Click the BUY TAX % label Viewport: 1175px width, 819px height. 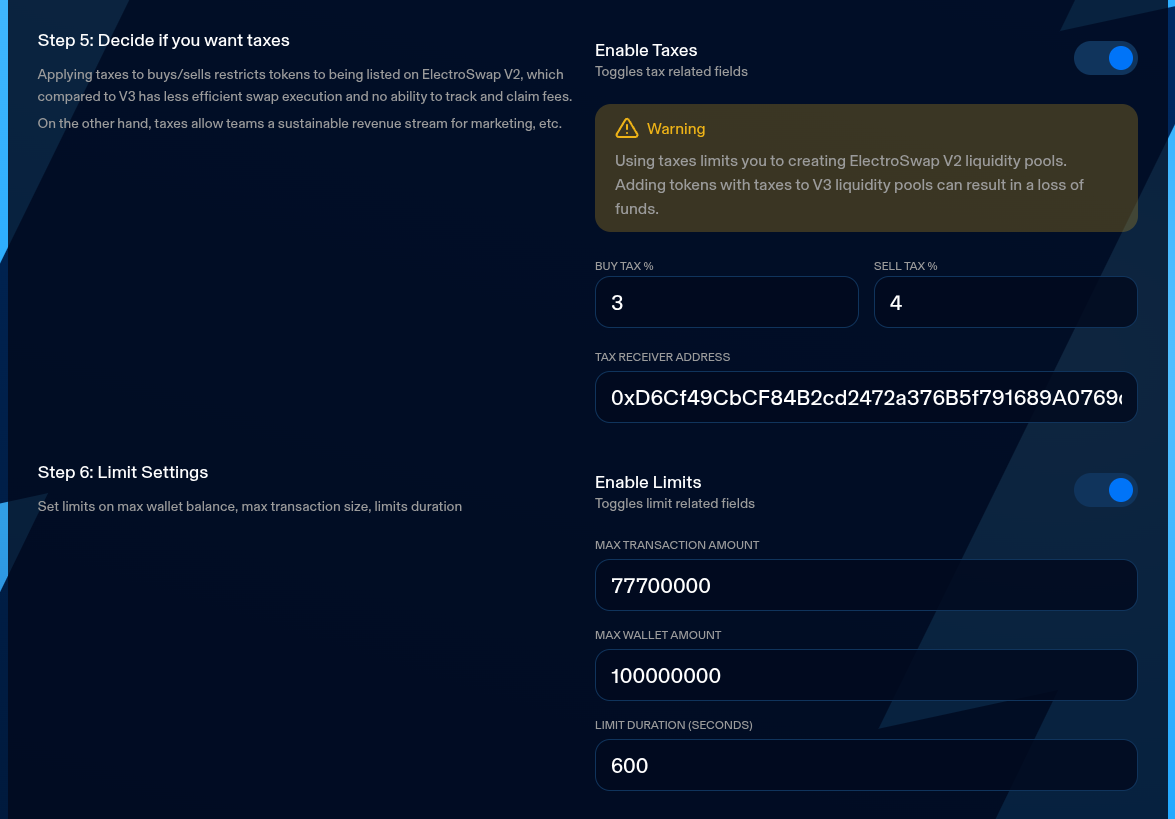(624, 266)
